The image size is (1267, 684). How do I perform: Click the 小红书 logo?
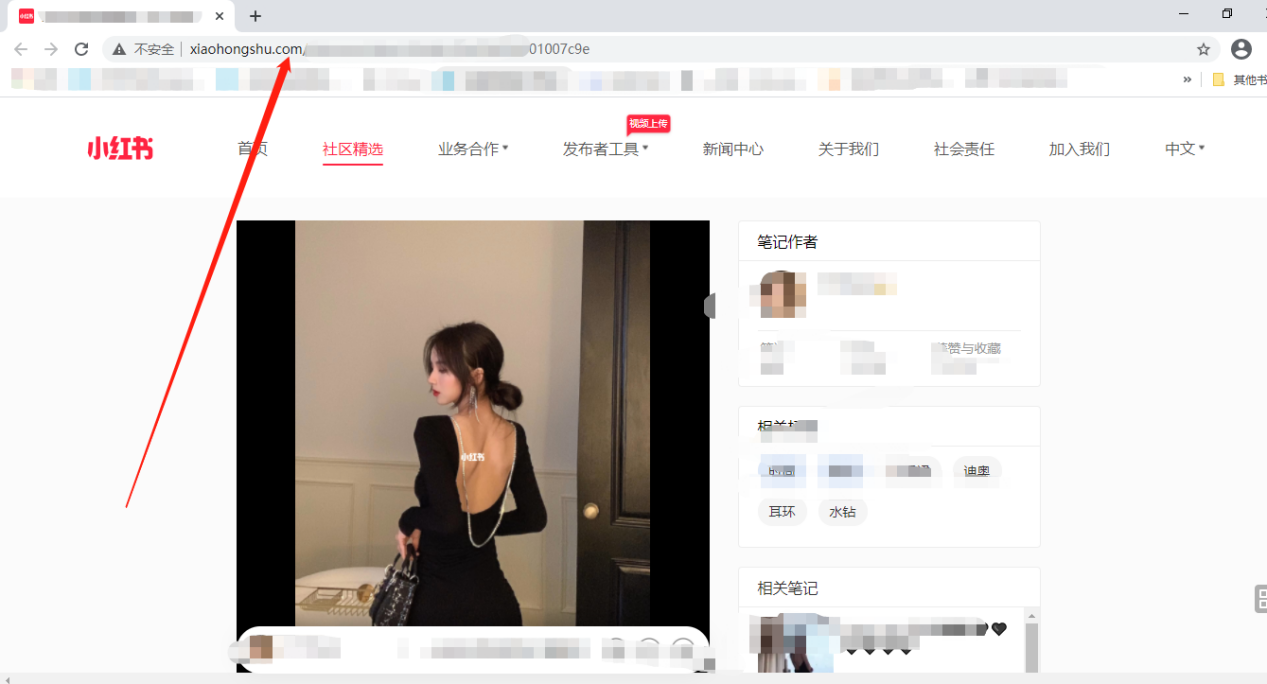120,149
